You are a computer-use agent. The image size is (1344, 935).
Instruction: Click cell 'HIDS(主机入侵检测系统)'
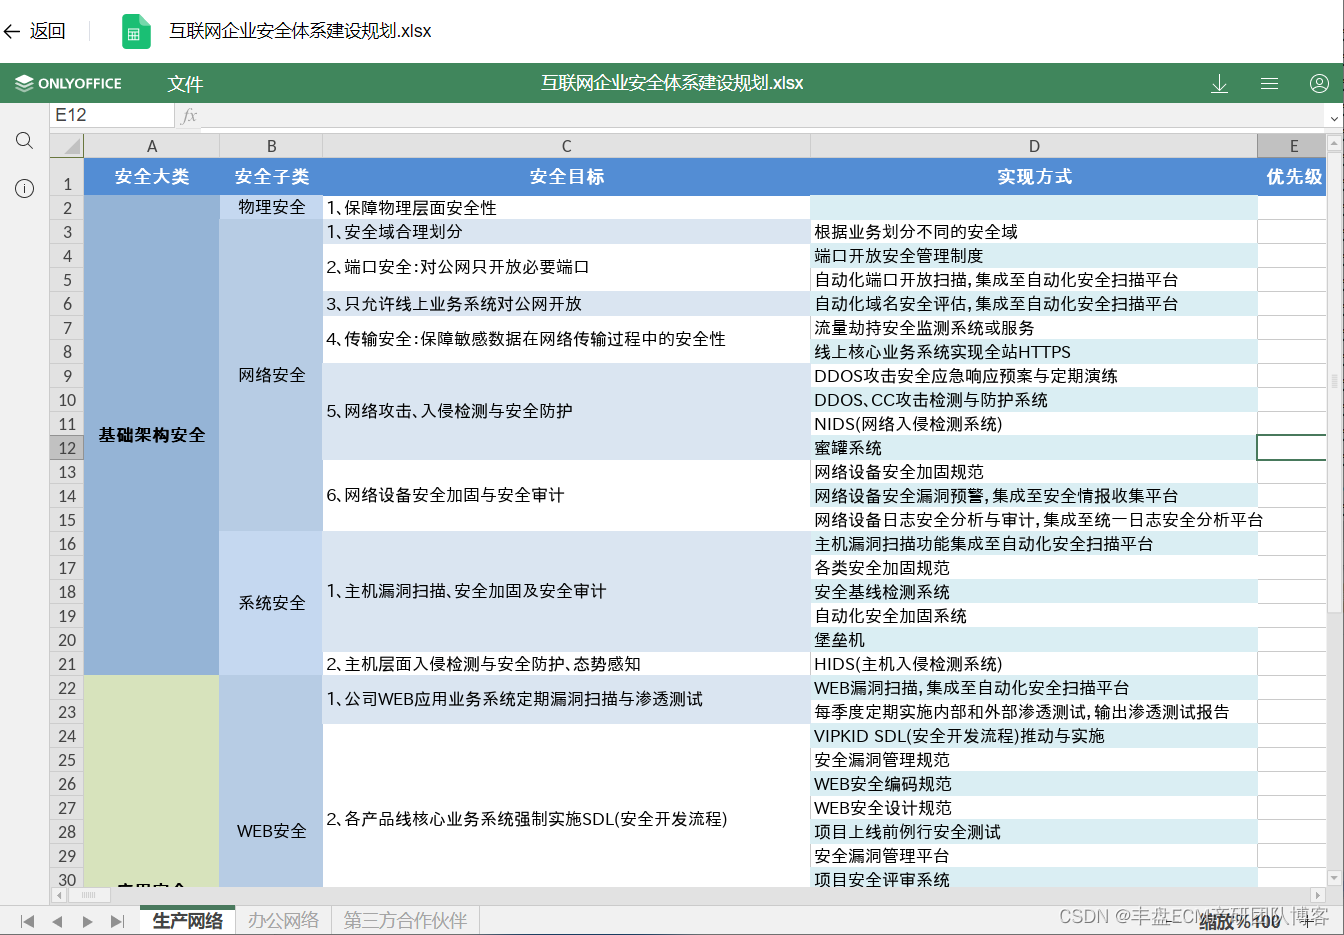[1034, 664]
